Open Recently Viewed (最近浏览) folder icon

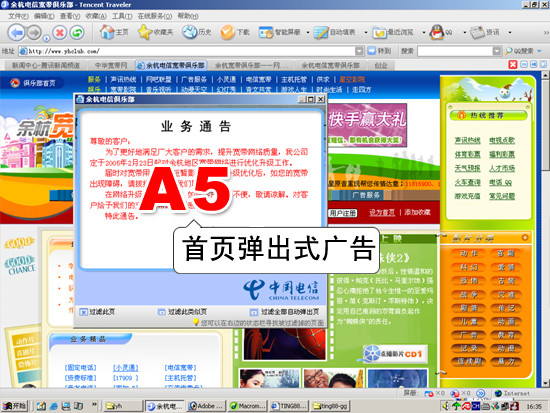click(x=393, y=32)
